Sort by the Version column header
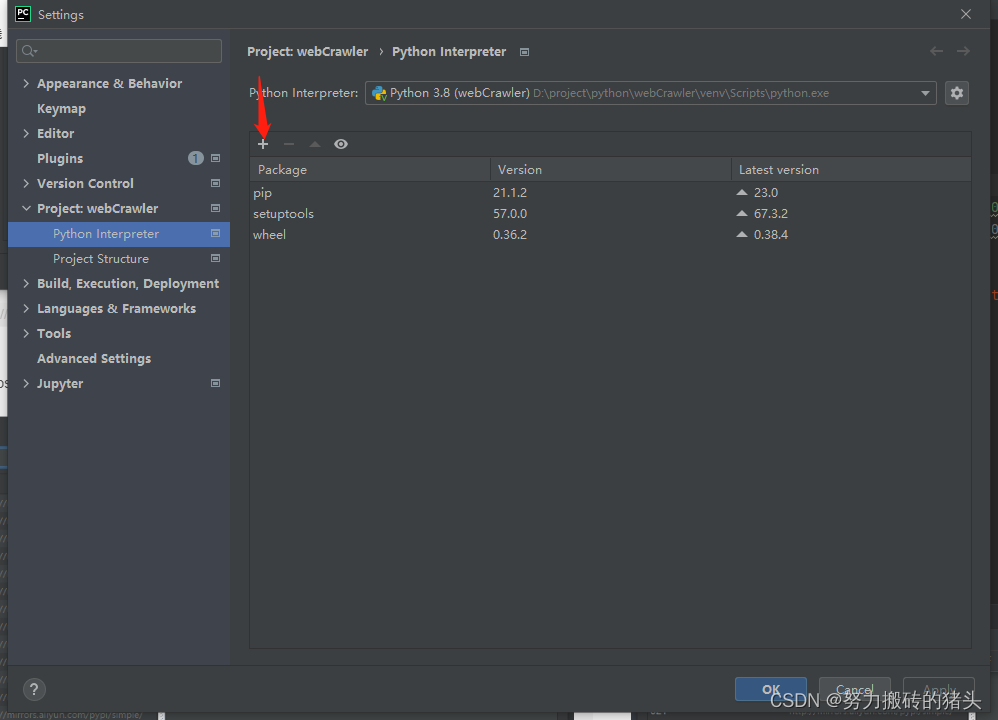This screenshot has height=720, width=998. pos(611,169)
